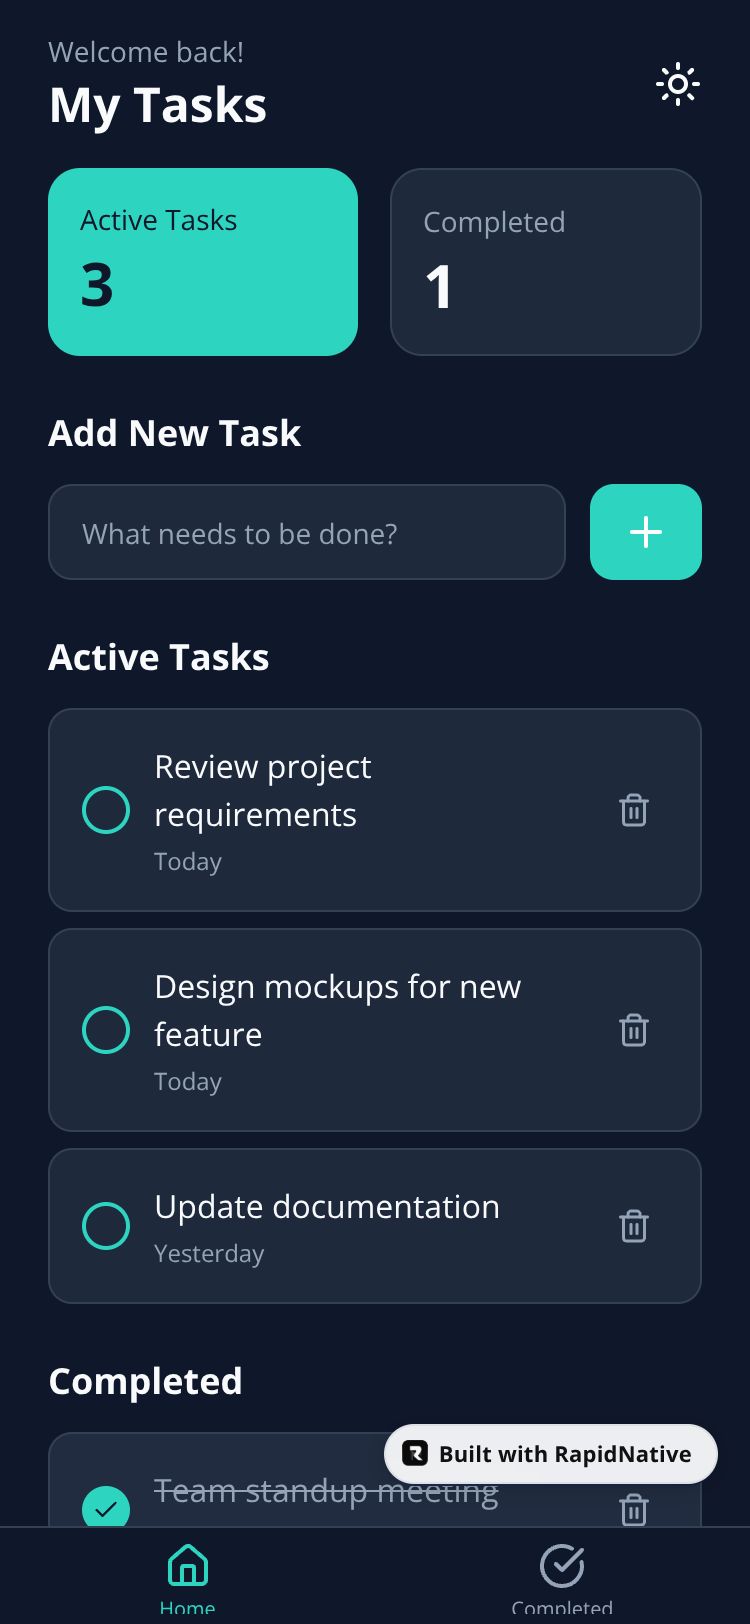The image size is (750, 1624).
Task: Click the RapidNative logo icon
Action: 415,1453
